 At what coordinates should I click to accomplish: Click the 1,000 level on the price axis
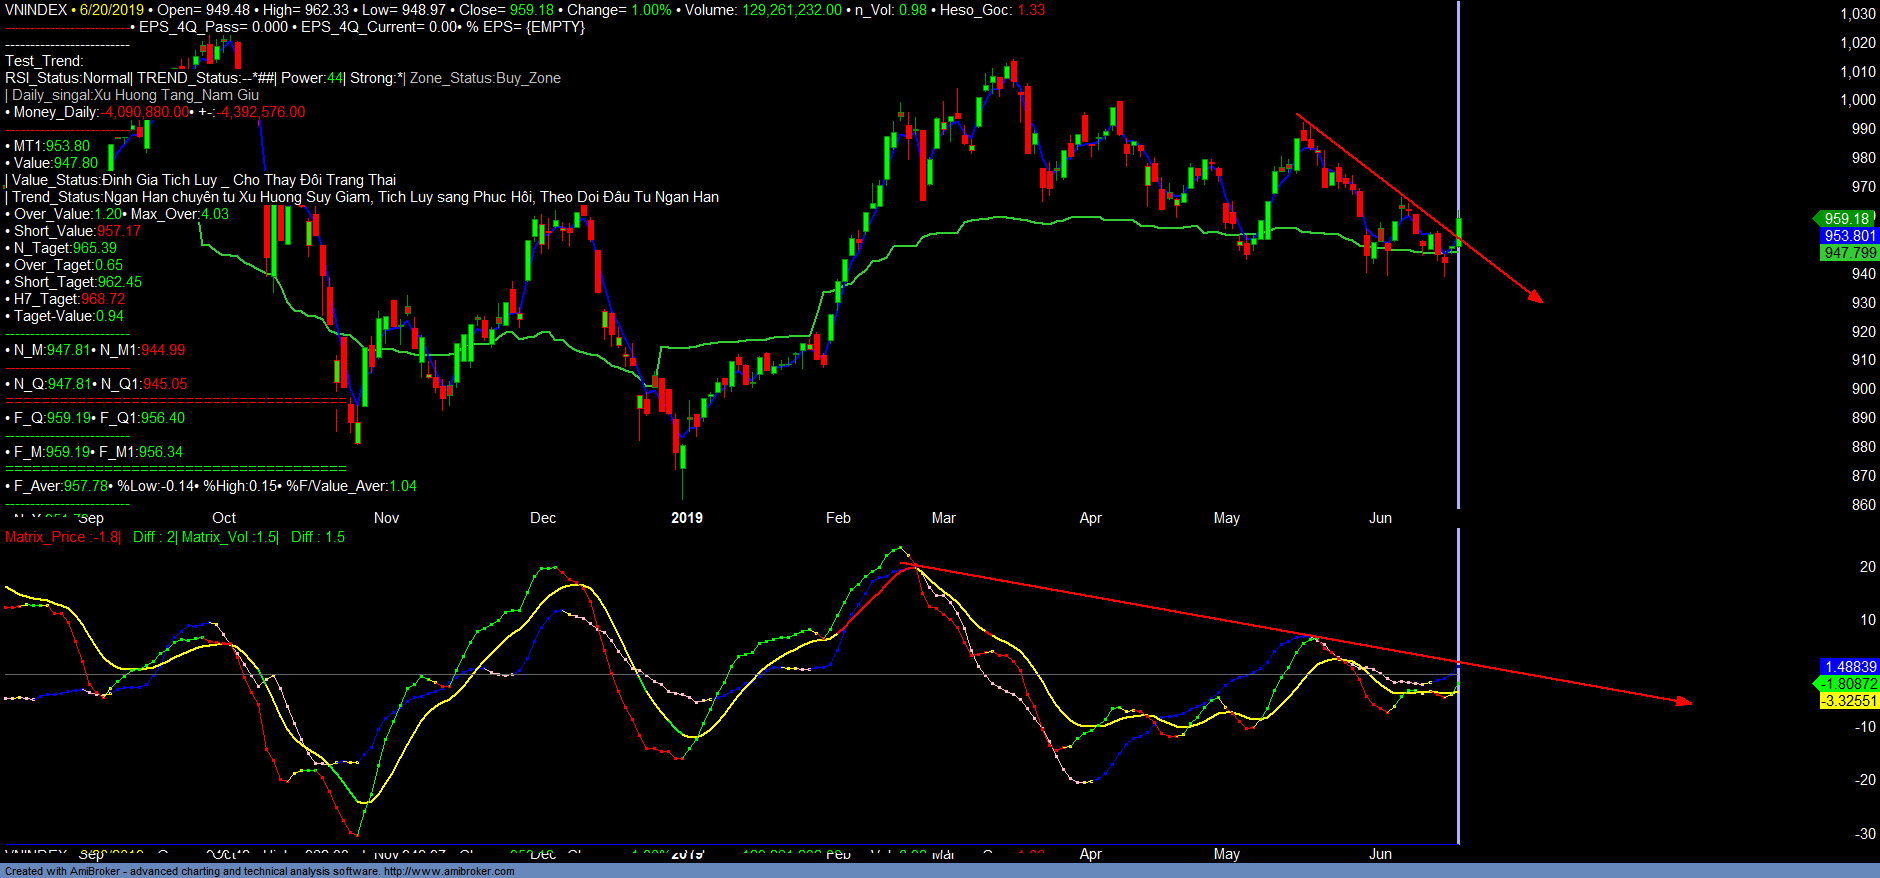tap(1858, 100)
